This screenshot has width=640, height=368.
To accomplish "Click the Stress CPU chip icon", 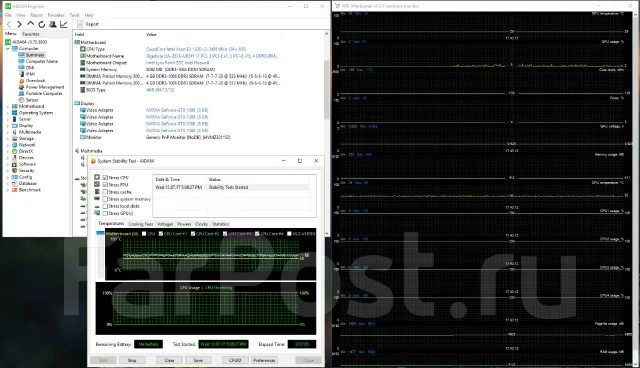I will (97, 177).
